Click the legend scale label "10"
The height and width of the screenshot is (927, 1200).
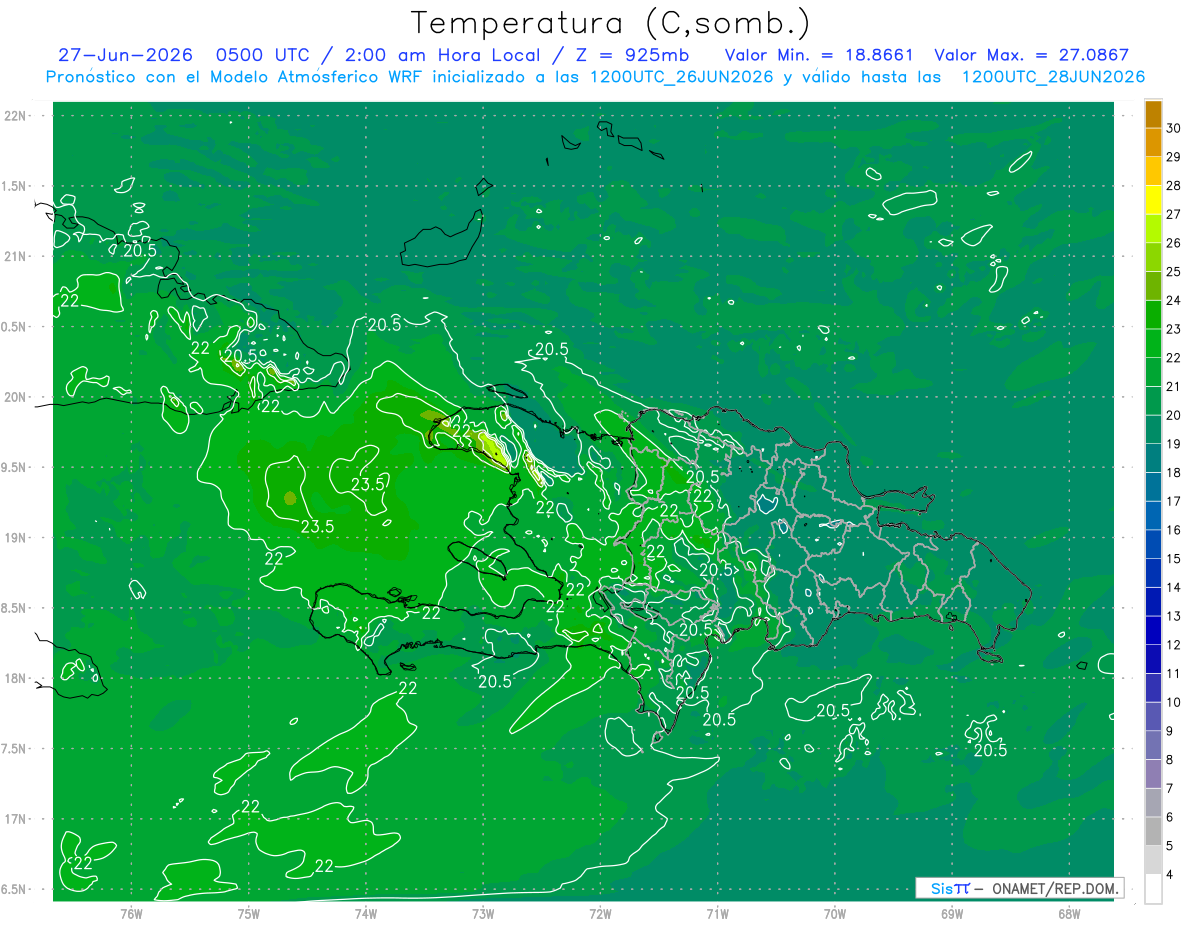(1175, 702)
